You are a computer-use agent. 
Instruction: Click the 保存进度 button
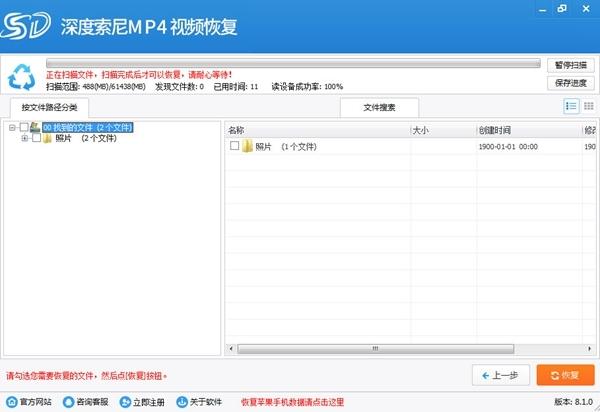click(571, 83)
